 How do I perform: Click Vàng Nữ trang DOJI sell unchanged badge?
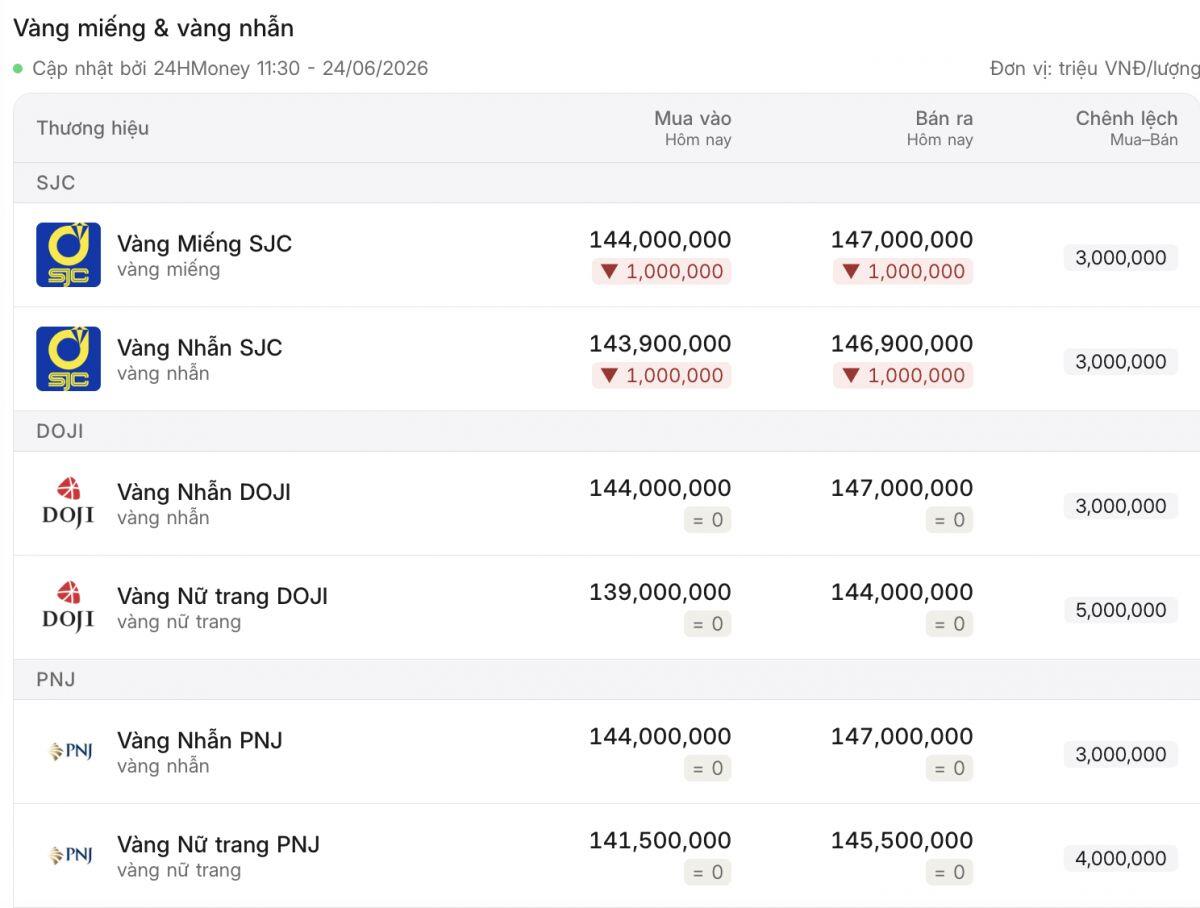950,624
